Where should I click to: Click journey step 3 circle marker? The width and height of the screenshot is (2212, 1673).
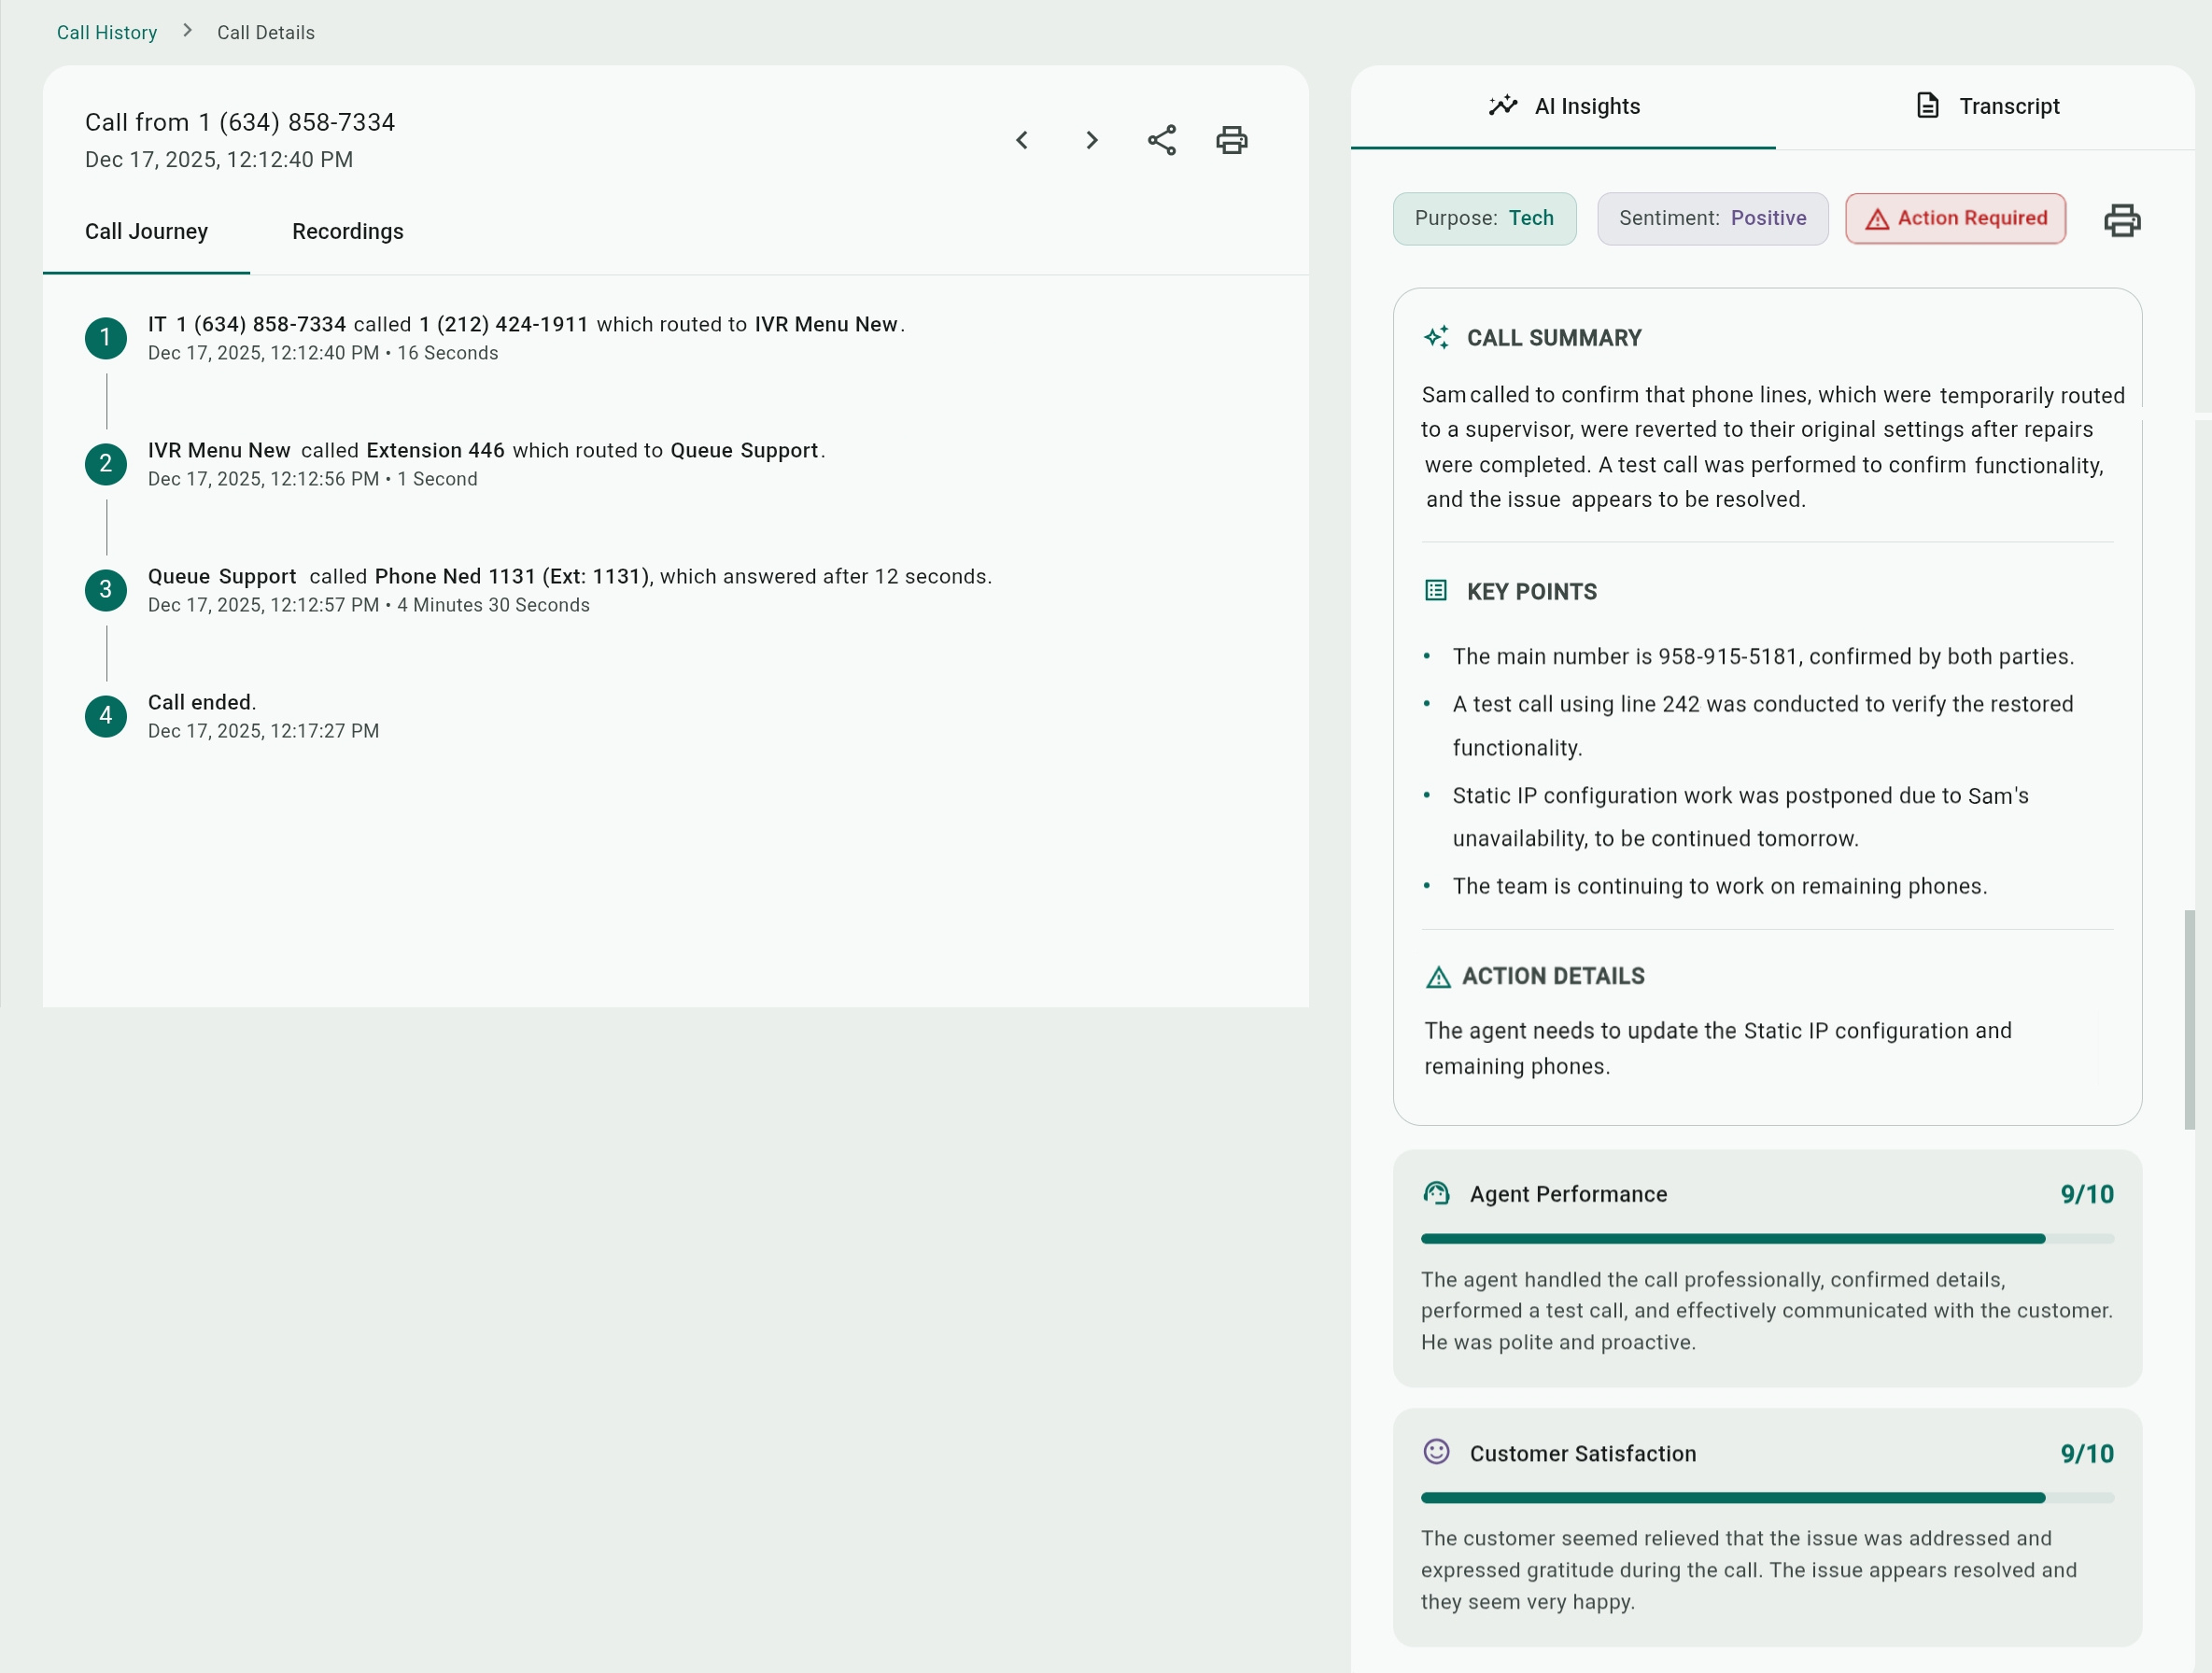[x=106, y=589]
